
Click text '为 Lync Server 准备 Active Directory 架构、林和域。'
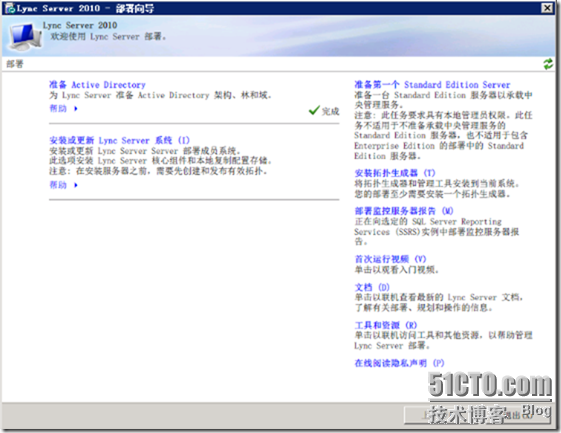pyautogui.click(x=160, y=95)
